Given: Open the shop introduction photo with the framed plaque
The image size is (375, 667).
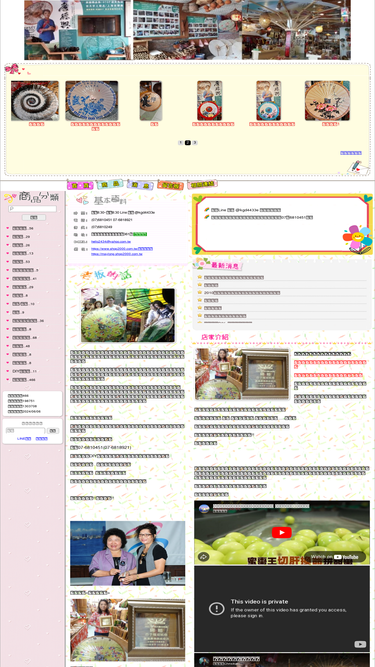Looking at the screenshot, I should tap(242, 374).
